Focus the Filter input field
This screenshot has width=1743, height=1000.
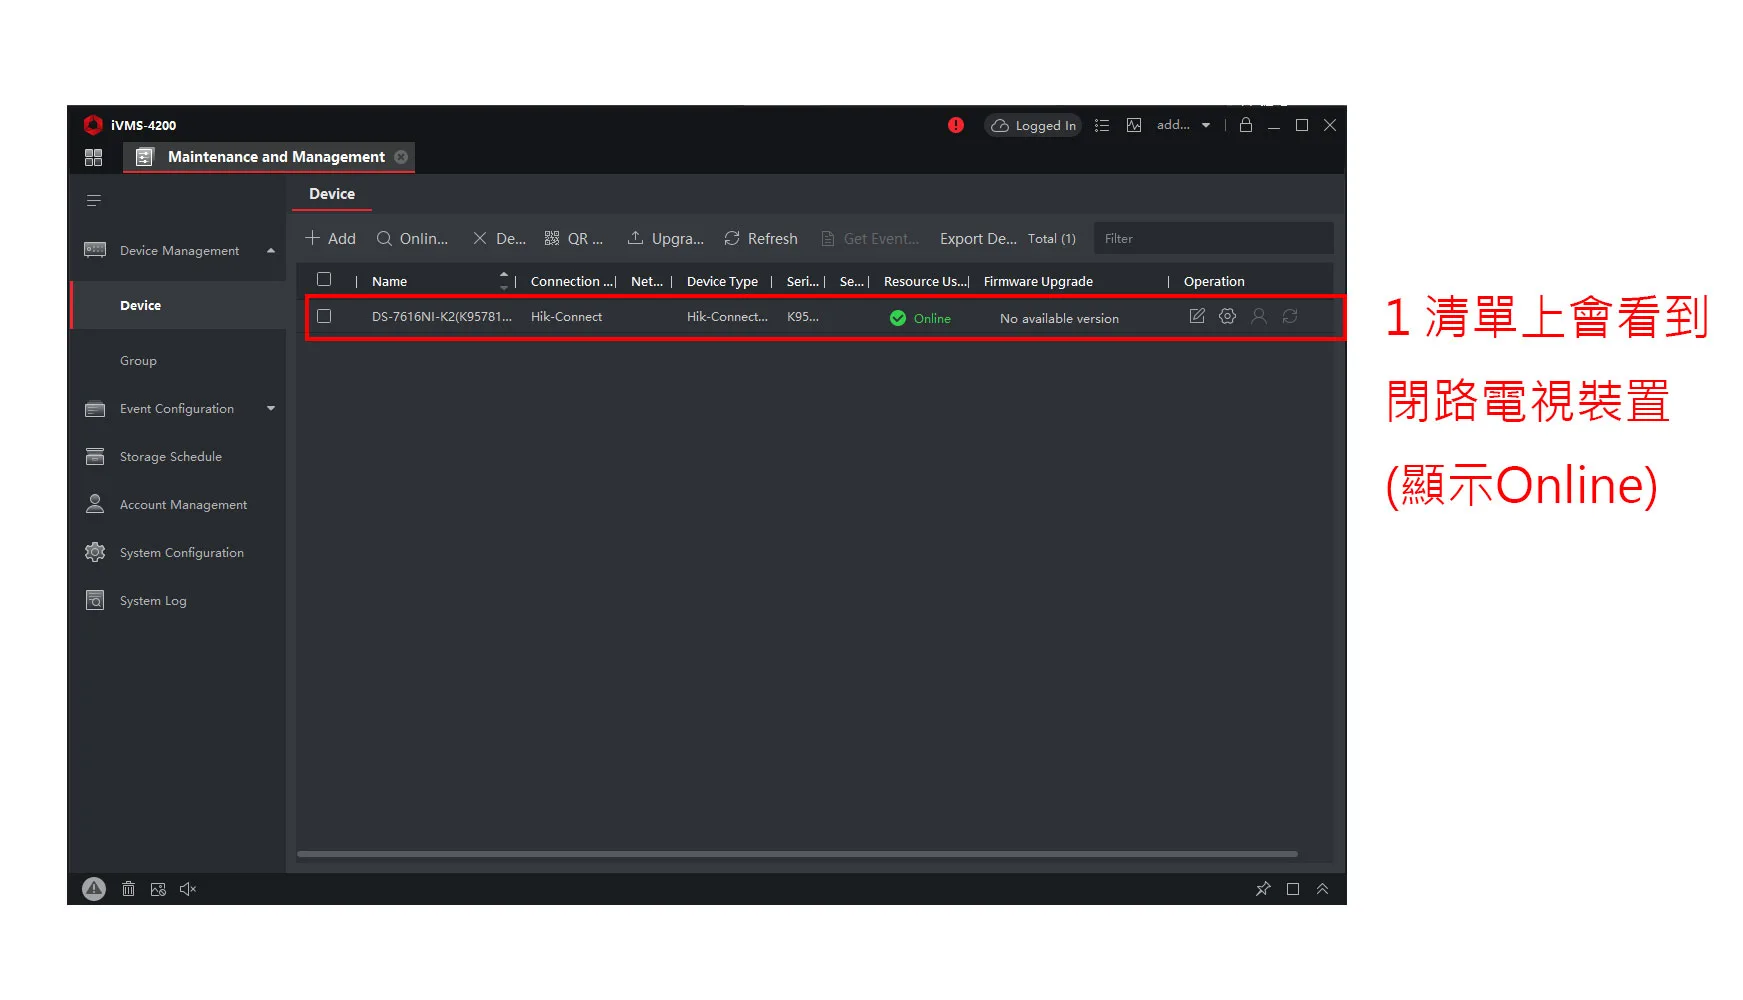tap(1213, 238)
